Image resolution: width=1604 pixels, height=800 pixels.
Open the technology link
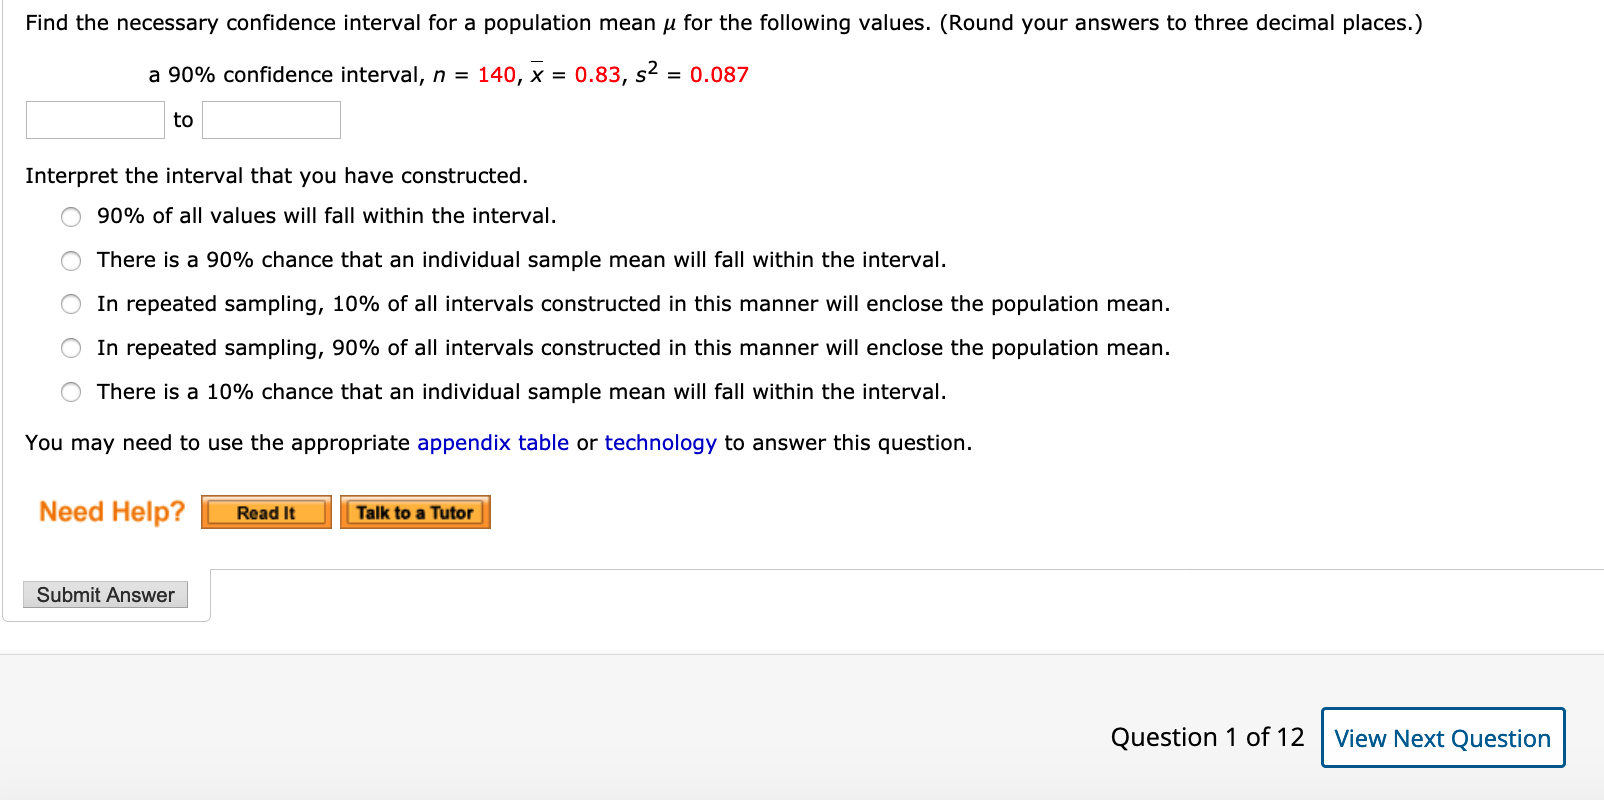[660, 442]
